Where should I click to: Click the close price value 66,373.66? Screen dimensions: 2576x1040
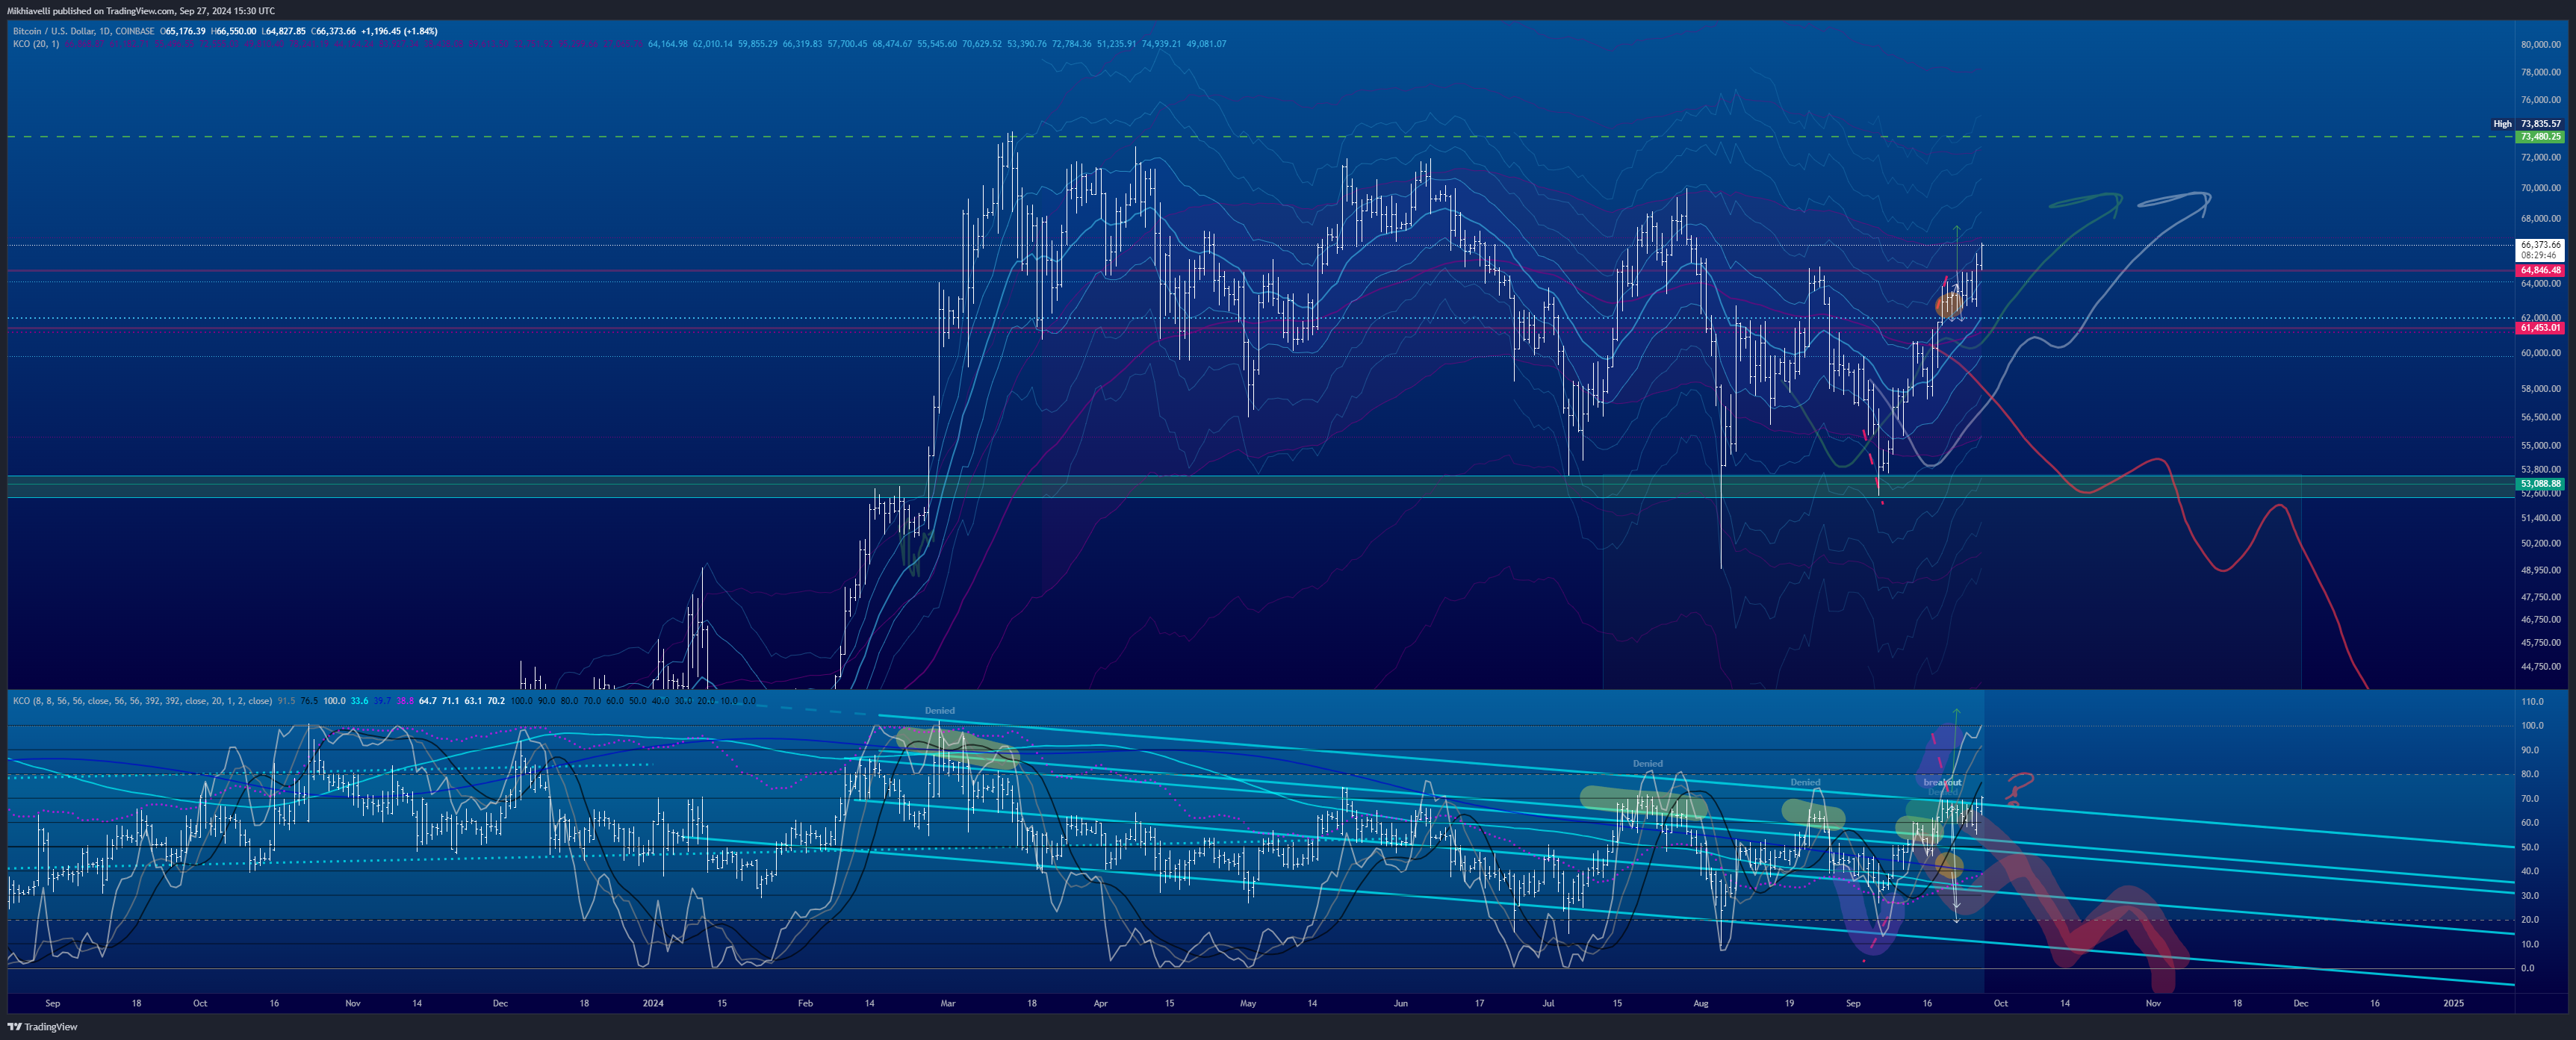(336, 31)
